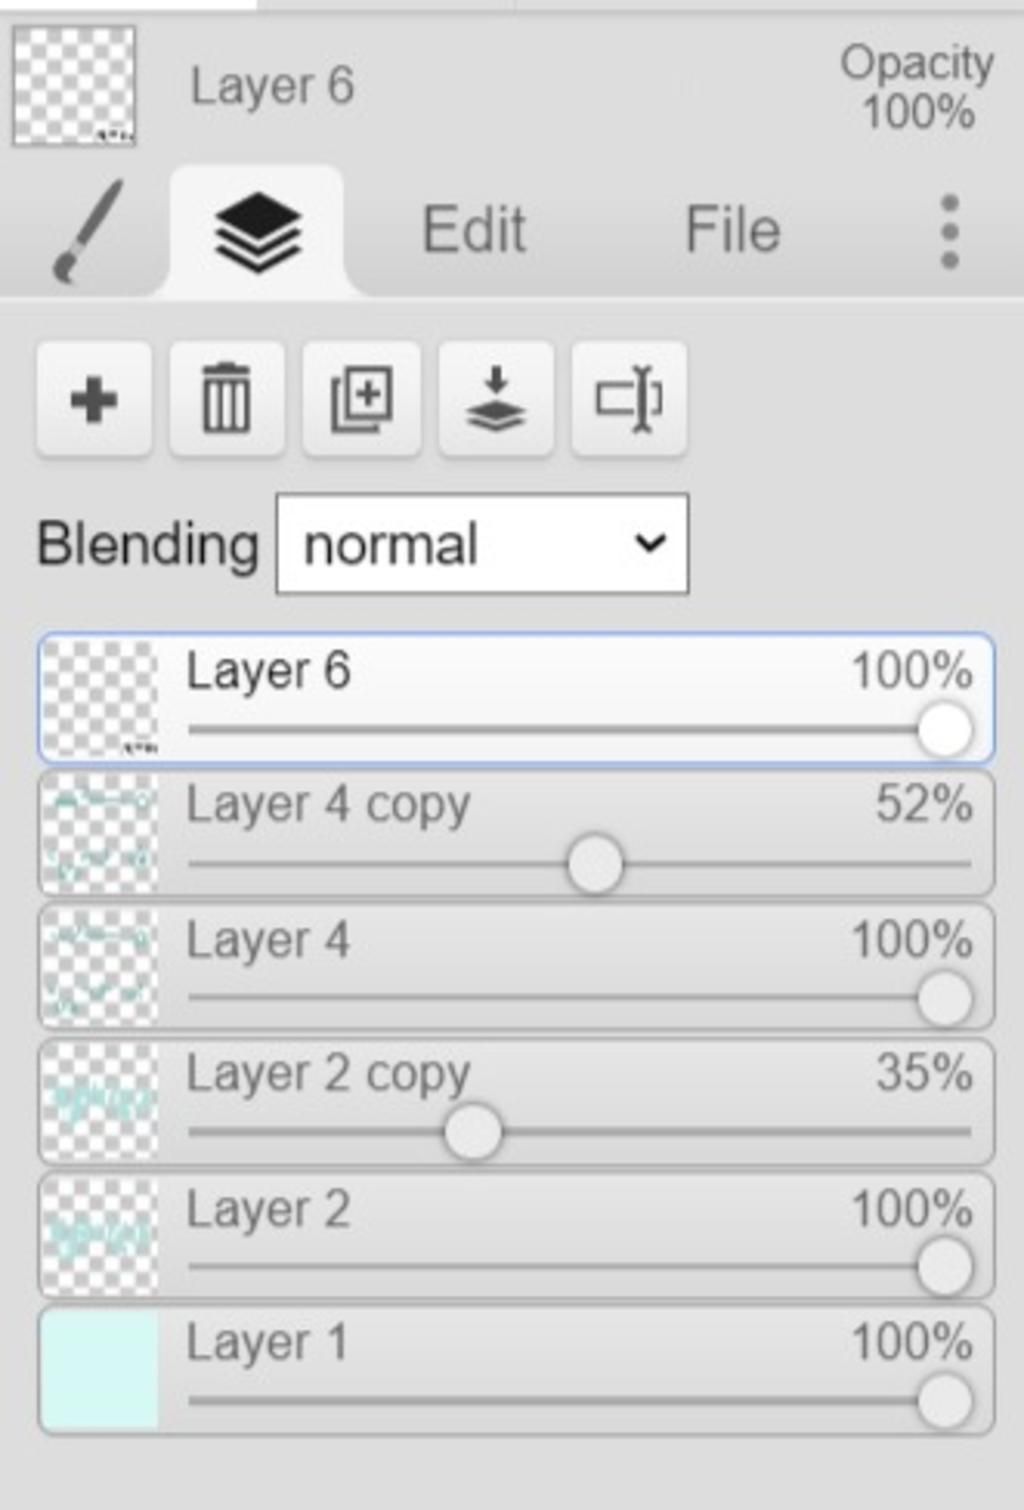Add a new layer with plus icon
This screenshot has width=1024, height=1510.
(94, 399)
